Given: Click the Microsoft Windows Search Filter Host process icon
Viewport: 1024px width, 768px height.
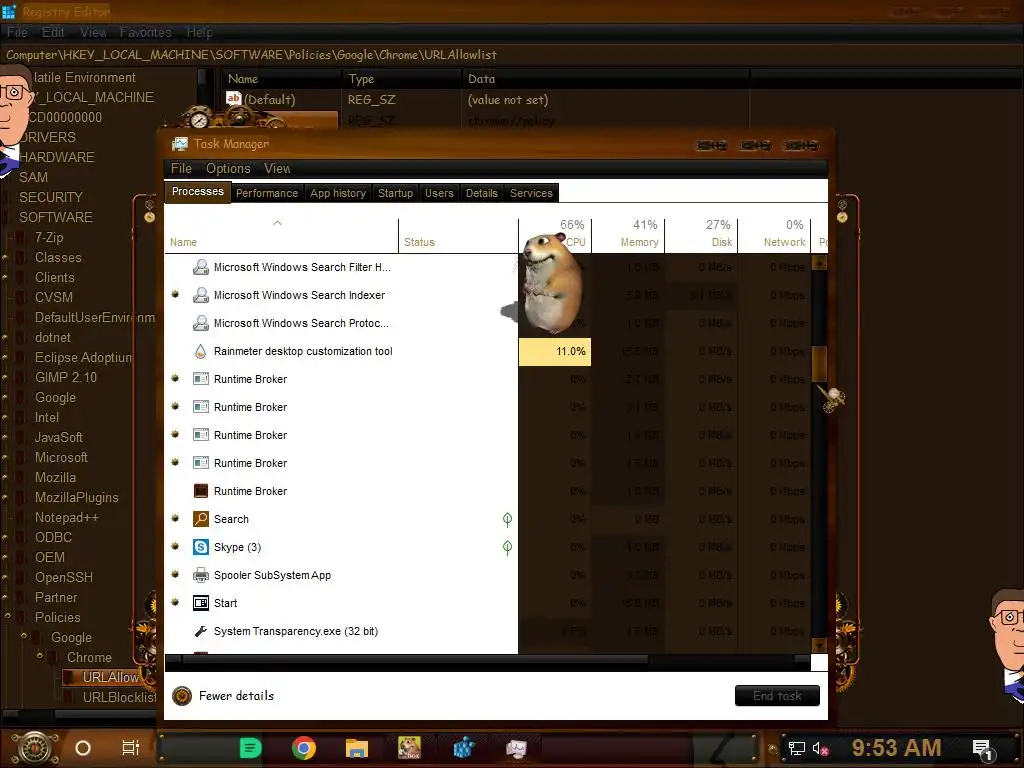Looking at the screenshot, I should [x=200, y=267].
